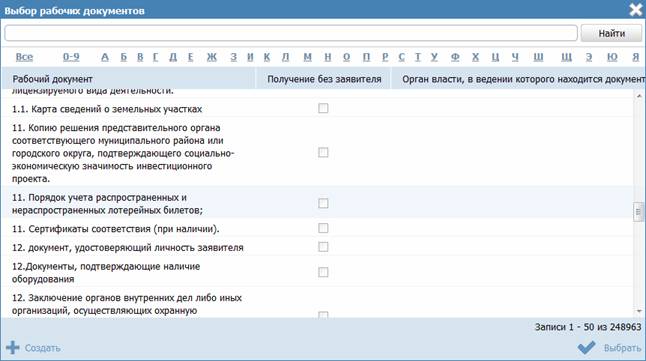Select row 12.Документы, подтверждающие наличие оборудования
Viewport: 646px width, 361px height.
[x=317, y=272]
